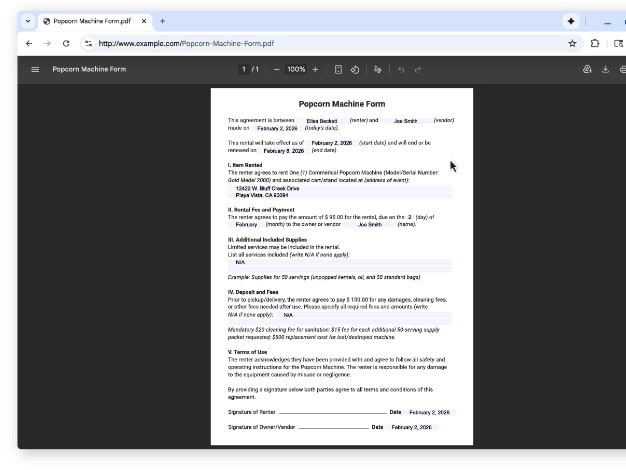Click the renter name field Elias Becked

pos(324,120)
